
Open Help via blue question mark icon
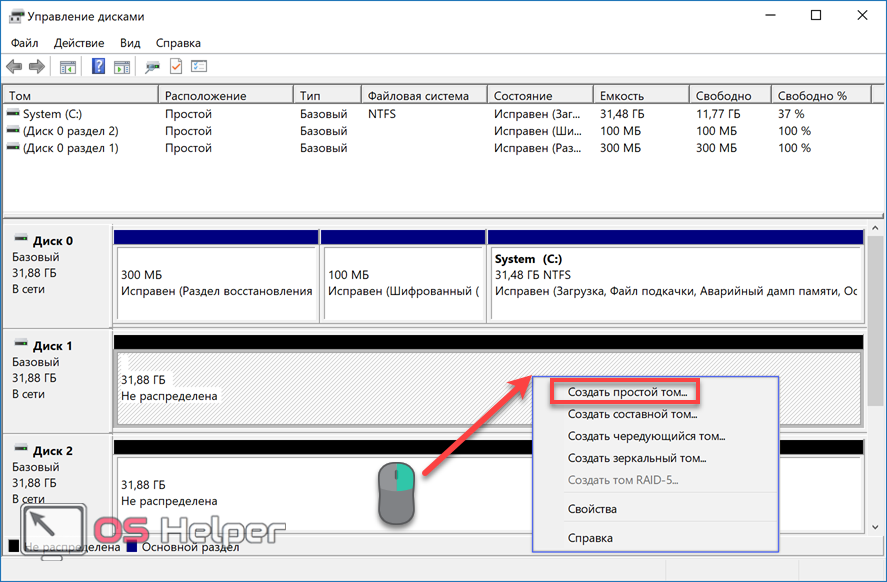coord(98,67)
